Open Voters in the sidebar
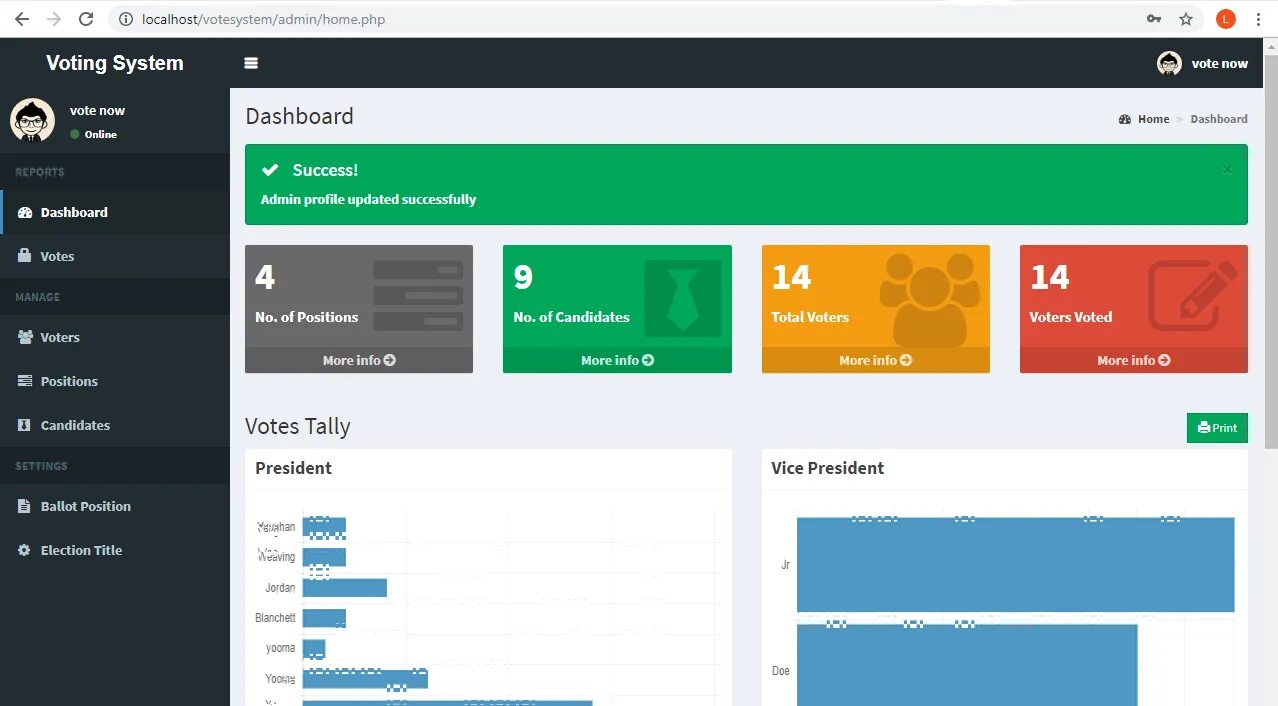Screen dimensions: 1278x706 point(115,337)
